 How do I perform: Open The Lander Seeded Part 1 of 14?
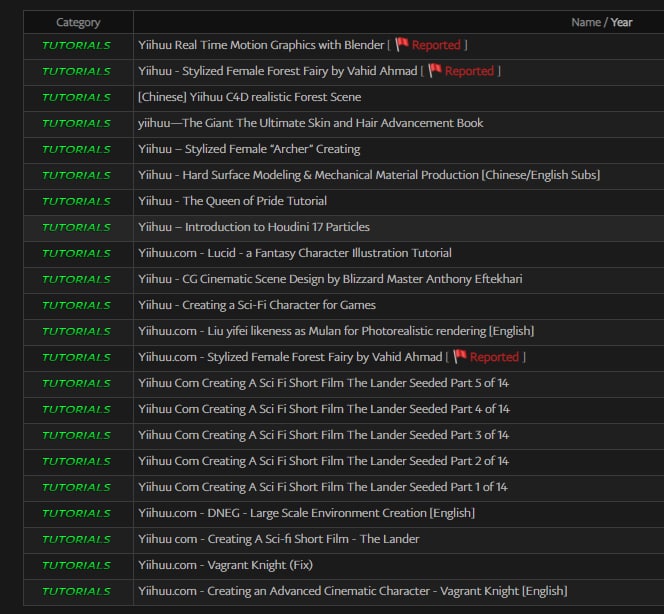pos(323,487)
